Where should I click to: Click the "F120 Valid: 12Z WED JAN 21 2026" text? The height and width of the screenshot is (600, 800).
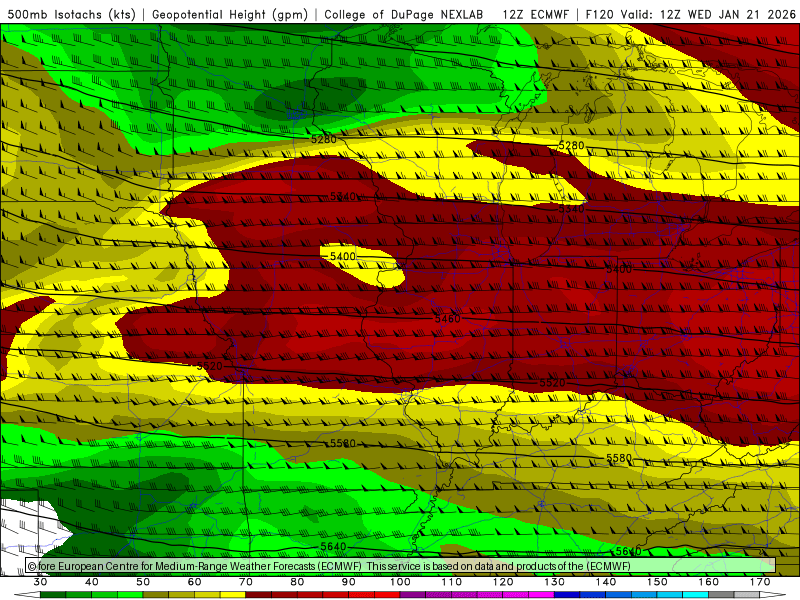tap(691, 14)
